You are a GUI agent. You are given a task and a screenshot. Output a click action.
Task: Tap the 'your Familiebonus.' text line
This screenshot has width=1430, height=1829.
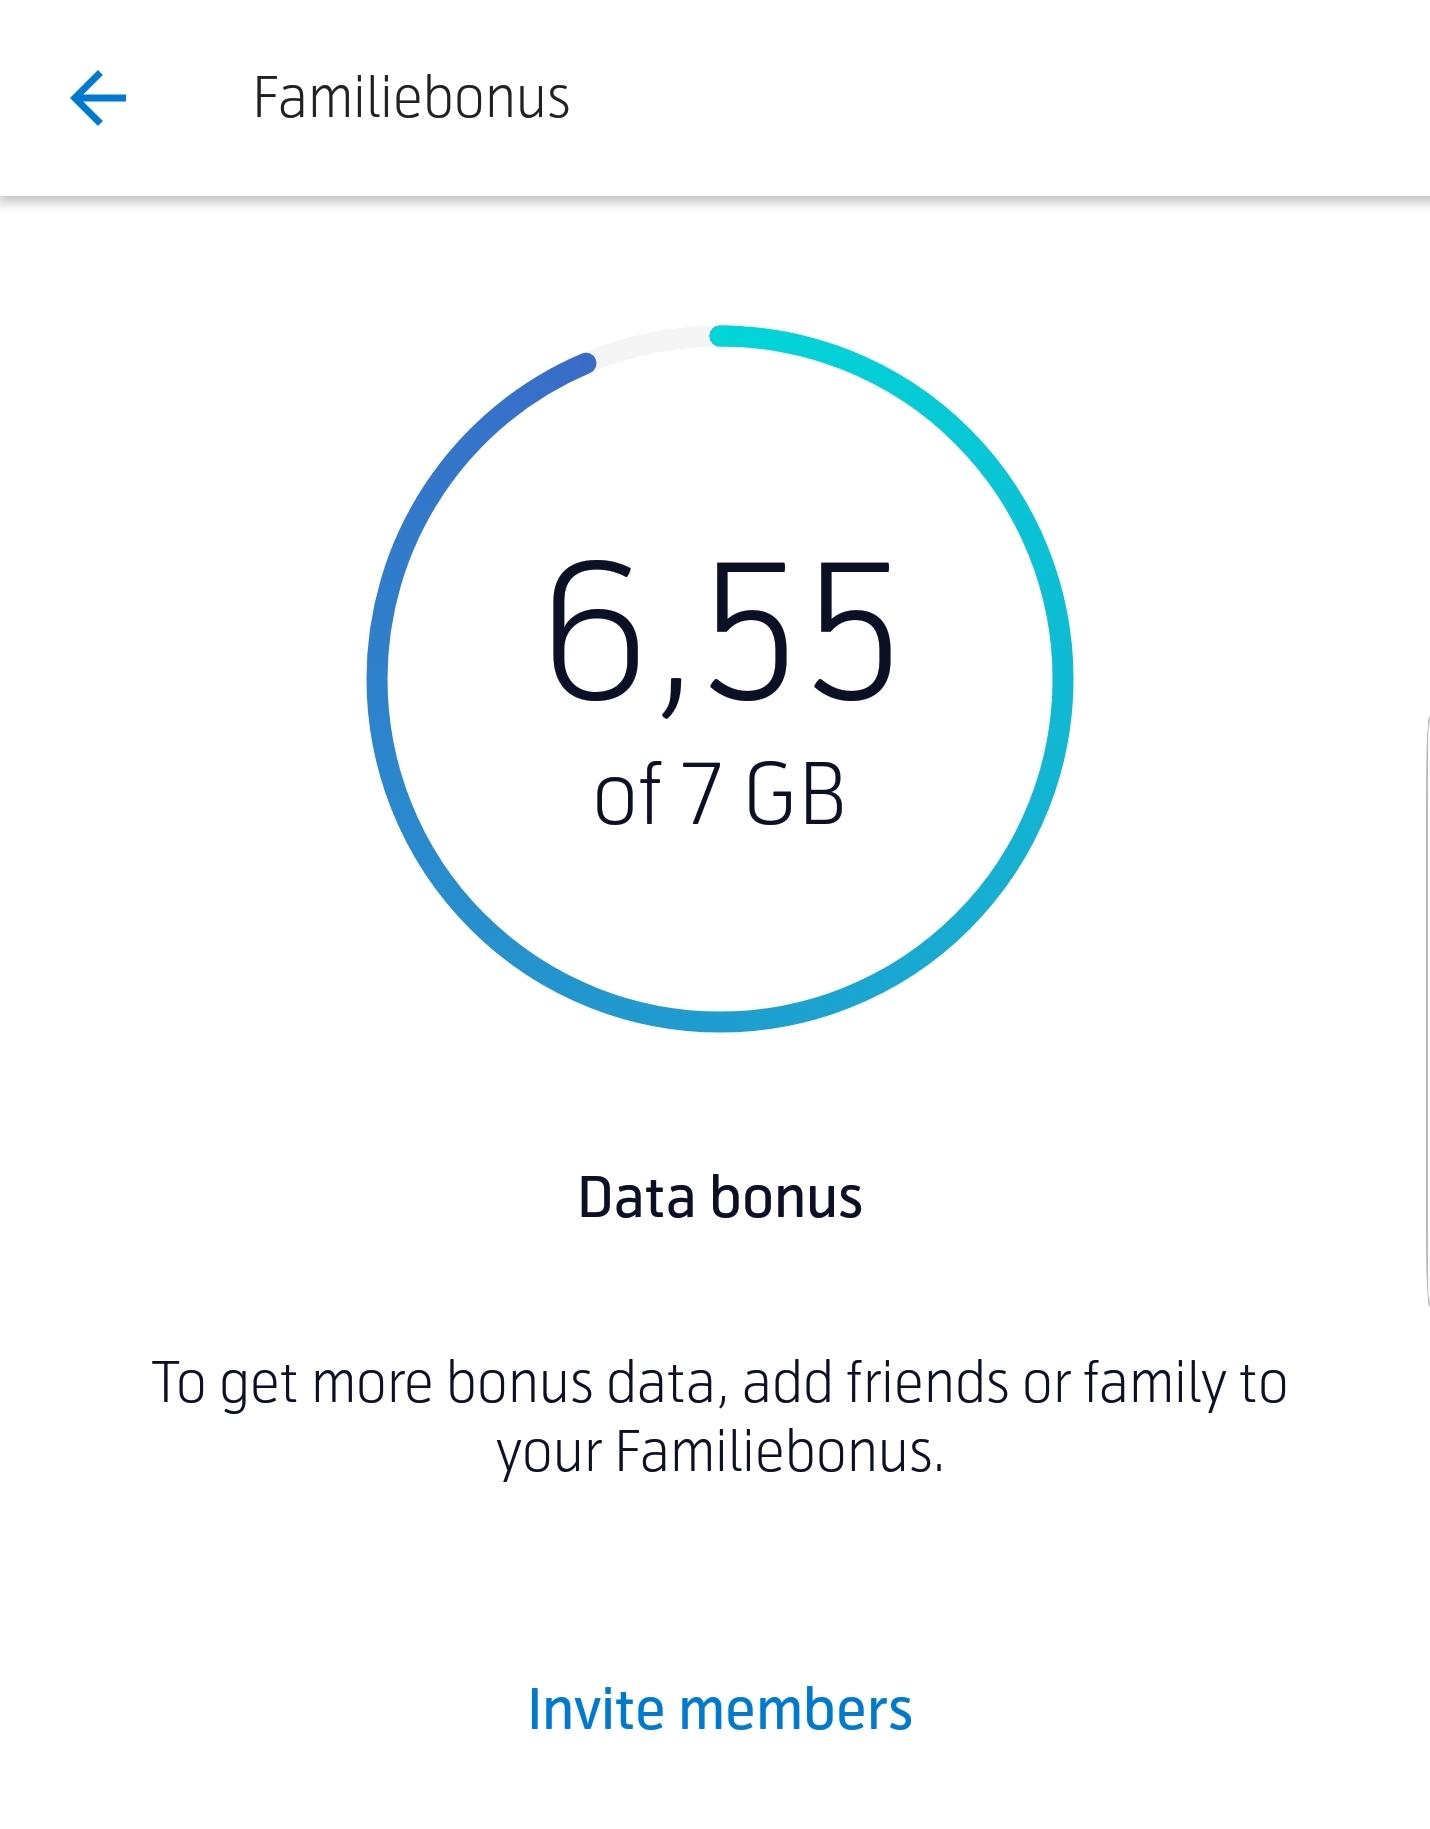(720, 1452)
